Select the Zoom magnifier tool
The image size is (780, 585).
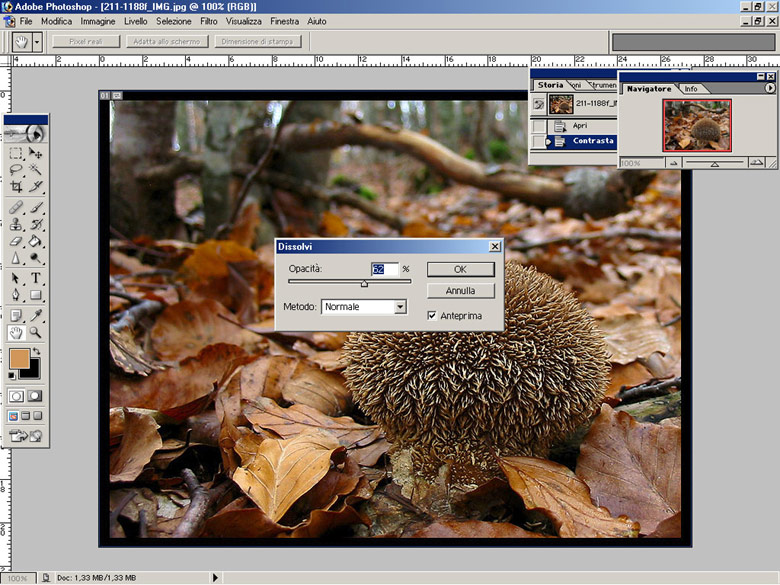(36, 332)
